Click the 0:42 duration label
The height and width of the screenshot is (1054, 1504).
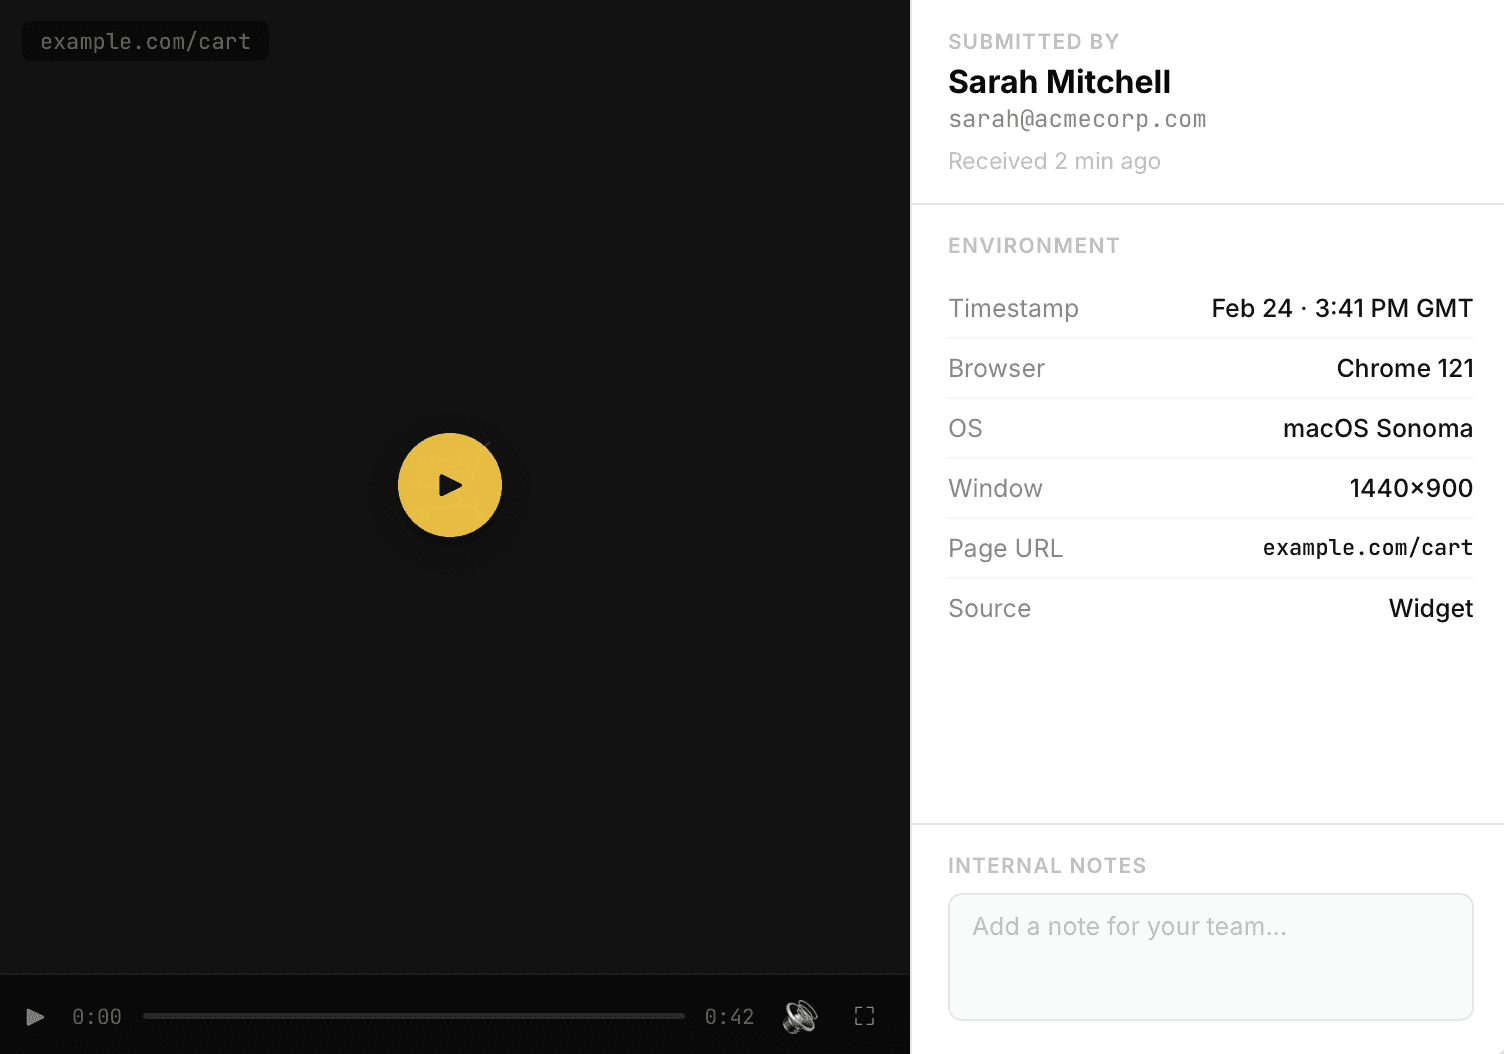click(729, 1016)
